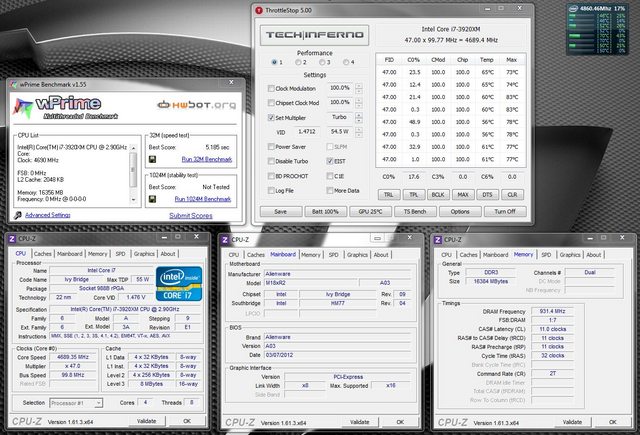
Task: Select Performance profile 4 in ThrottleStop
Action: (x=347, y=62)
